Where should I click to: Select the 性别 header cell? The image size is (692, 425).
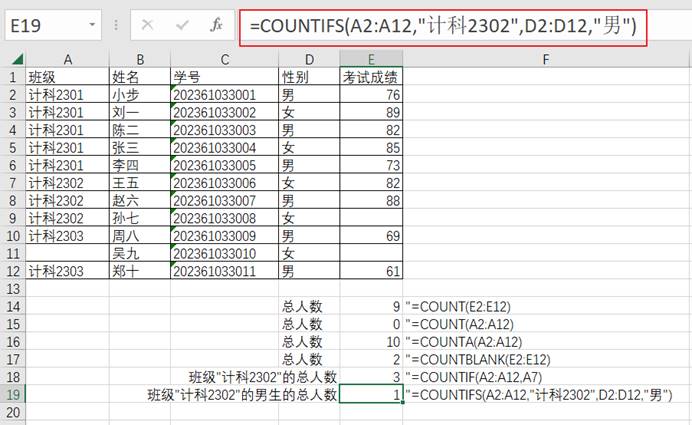coord(309,77)
